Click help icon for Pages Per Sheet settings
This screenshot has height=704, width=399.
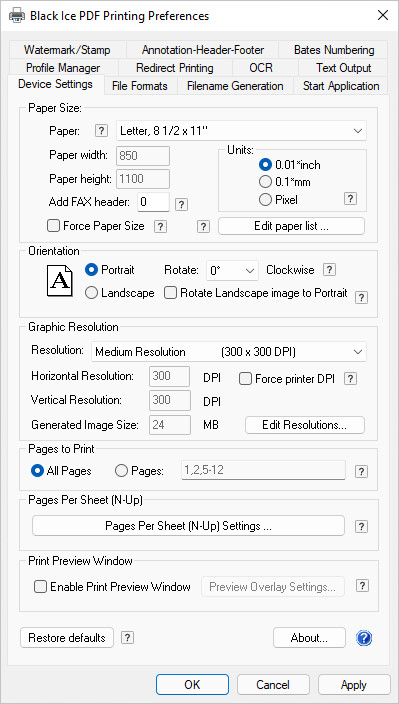coord(361,527)
